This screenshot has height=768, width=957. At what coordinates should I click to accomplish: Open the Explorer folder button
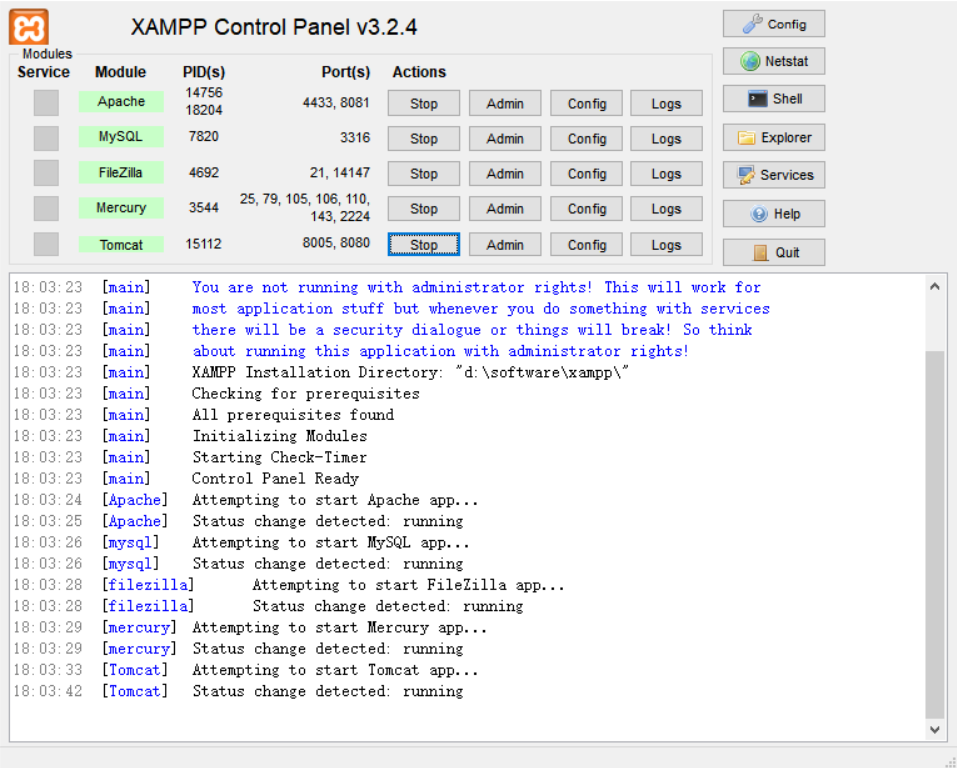point(774,137)
